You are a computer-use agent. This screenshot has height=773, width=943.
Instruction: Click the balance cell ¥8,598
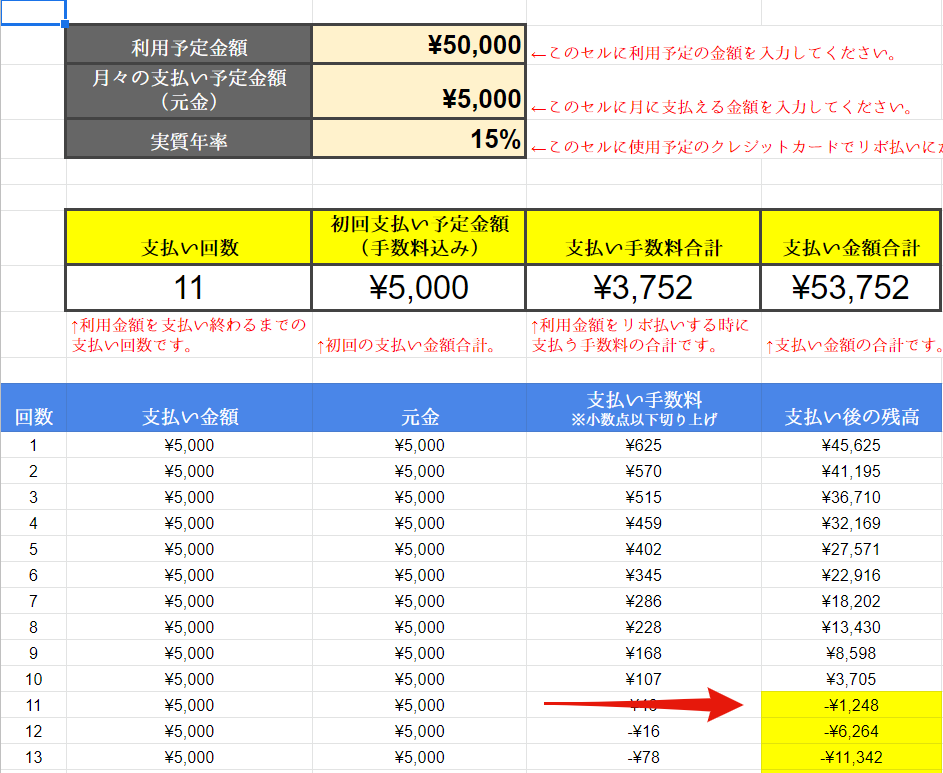(851, 653)
